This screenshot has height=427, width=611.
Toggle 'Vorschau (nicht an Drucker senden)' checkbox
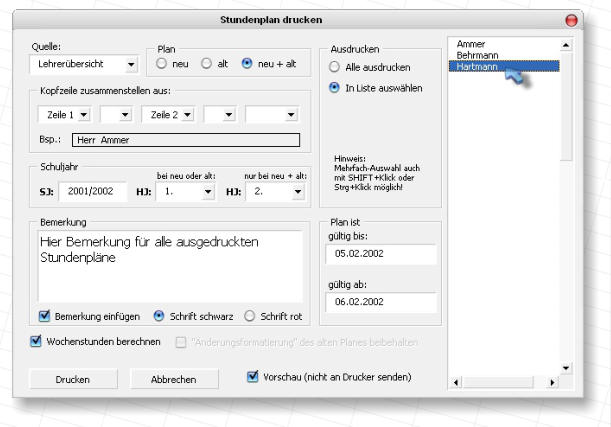click(252, 377)
